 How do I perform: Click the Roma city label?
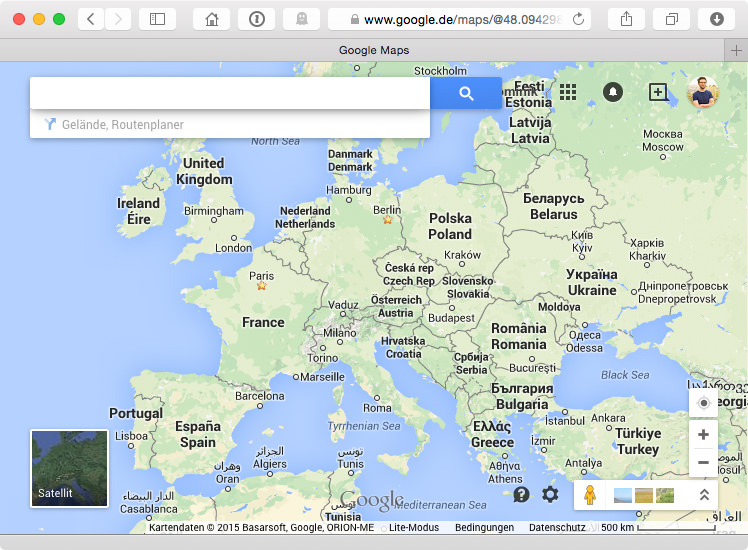click(377, 408)
